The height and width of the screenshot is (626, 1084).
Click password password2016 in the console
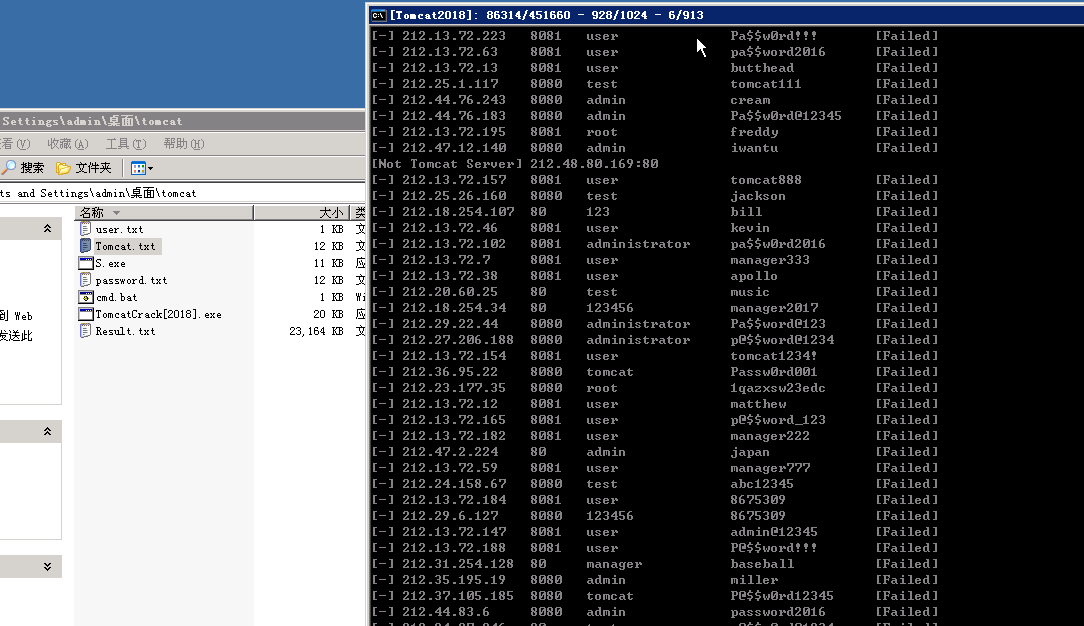pos(778,611)
